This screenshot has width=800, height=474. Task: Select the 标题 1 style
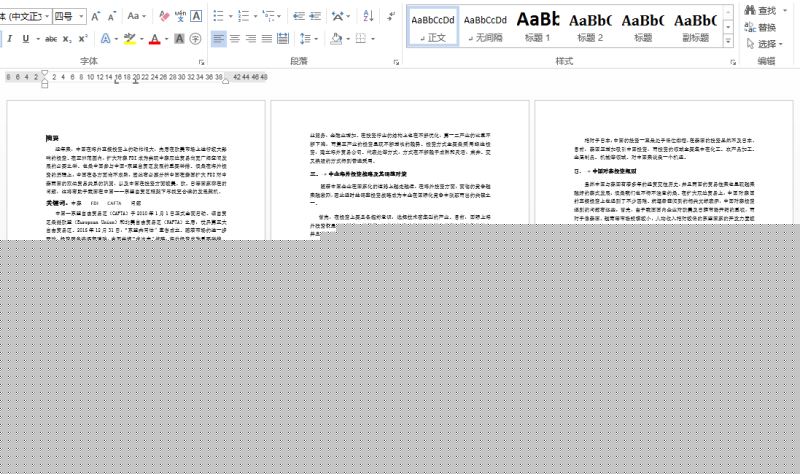click(537, 26)
